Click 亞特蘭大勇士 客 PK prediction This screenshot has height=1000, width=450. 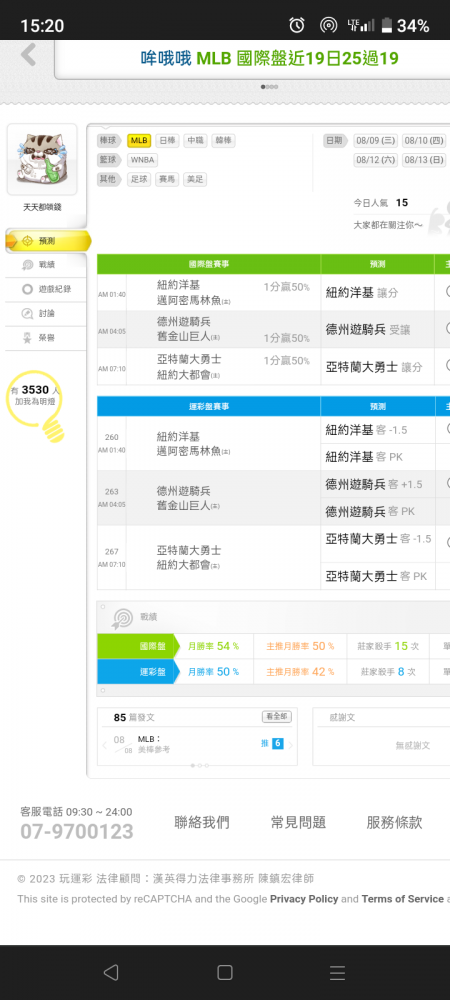(377, 576)
